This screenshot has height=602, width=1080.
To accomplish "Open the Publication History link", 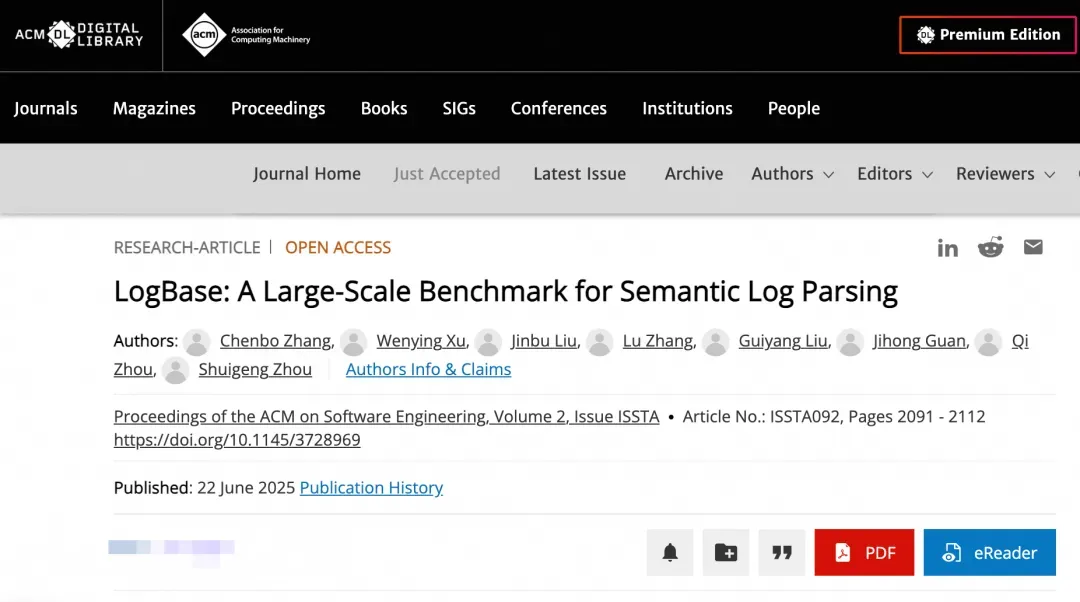I will click(x=371, y=488).
